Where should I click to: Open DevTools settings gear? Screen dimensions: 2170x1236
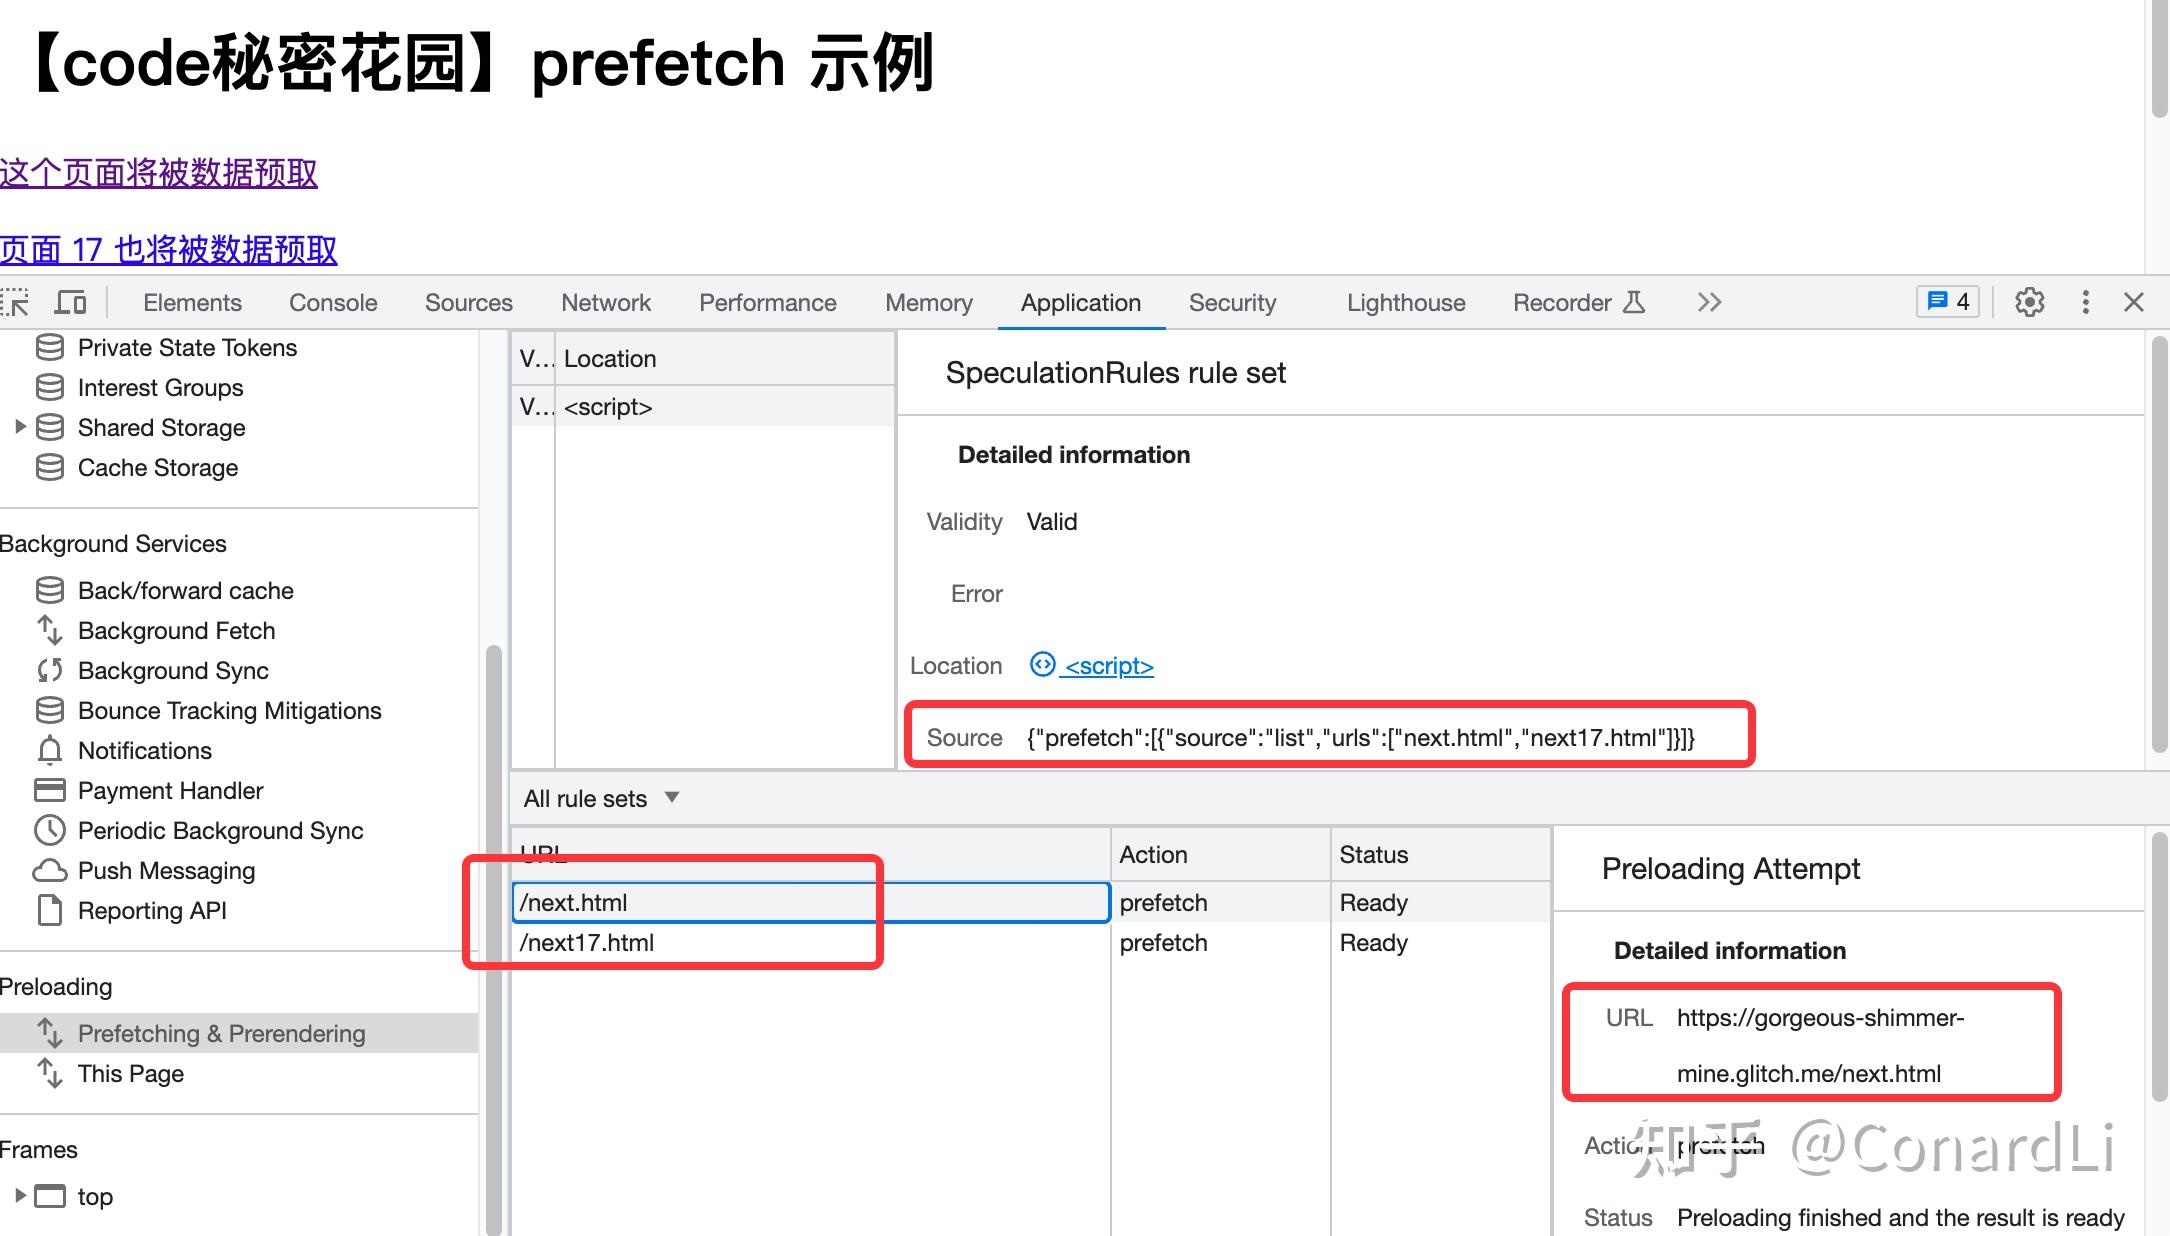pyautogui.click(x=2029, y=302)
